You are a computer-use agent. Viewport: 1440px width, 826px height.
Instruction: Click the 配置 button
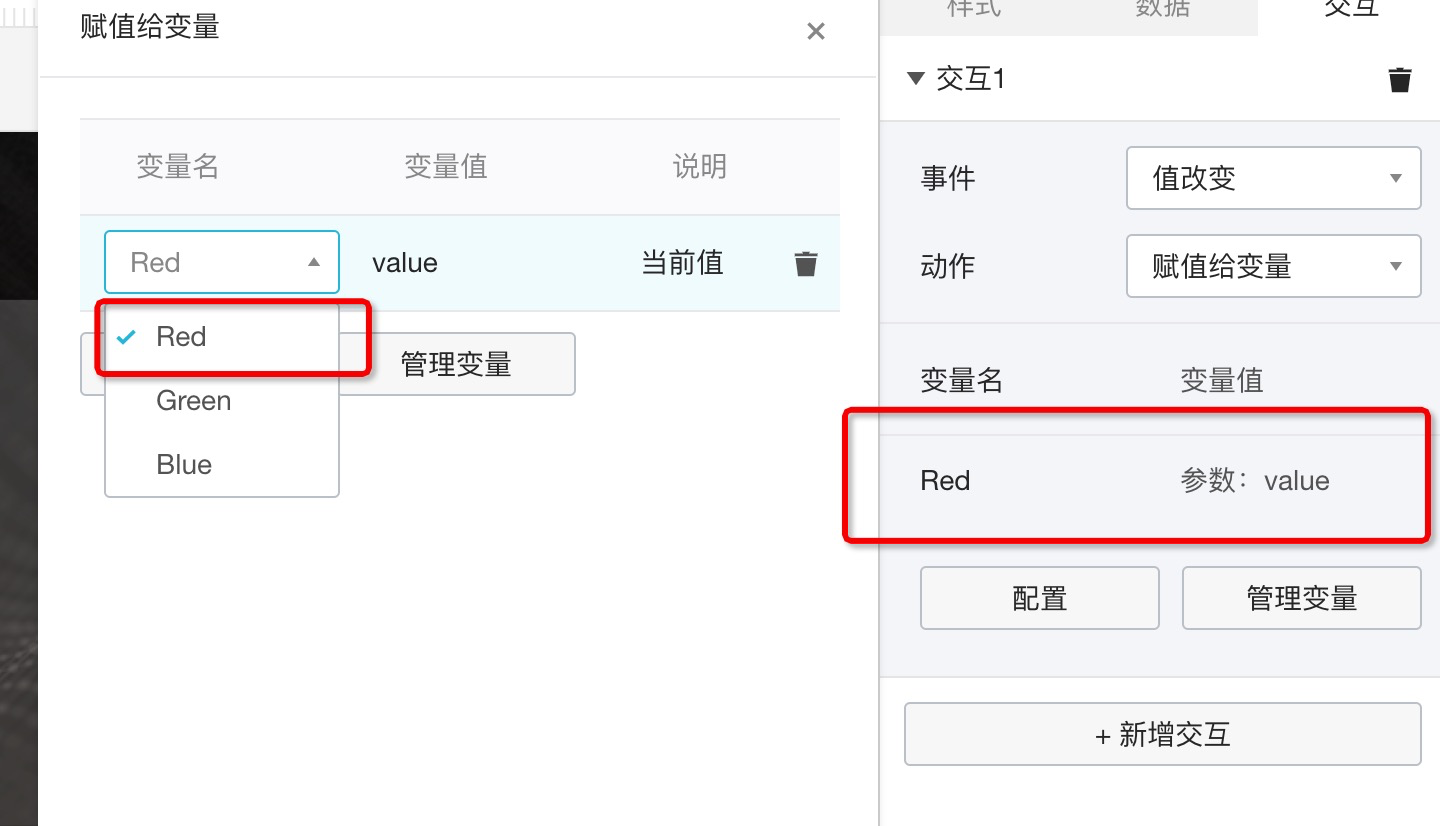[1040, 598]
